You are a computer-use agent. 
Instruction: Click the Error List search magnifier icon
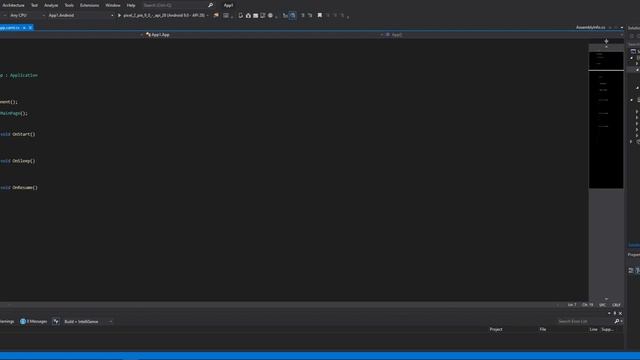[616, 322]
